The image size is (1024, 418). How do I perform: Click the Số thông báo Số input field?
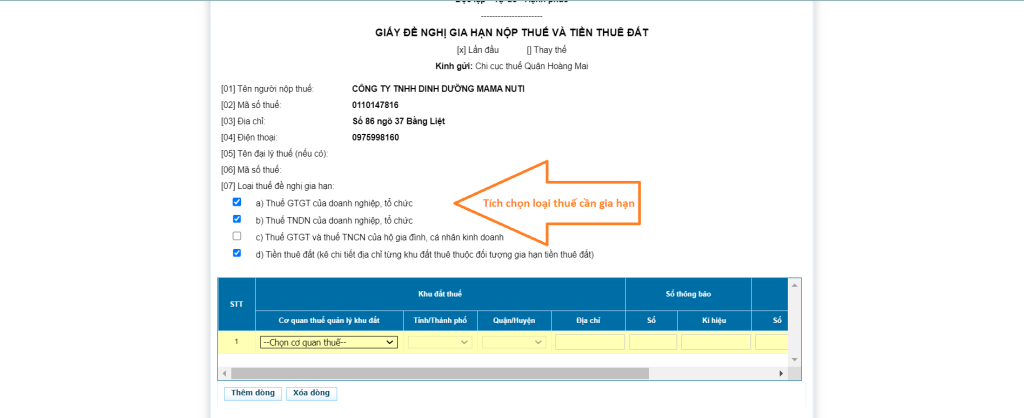click(653, 342)
